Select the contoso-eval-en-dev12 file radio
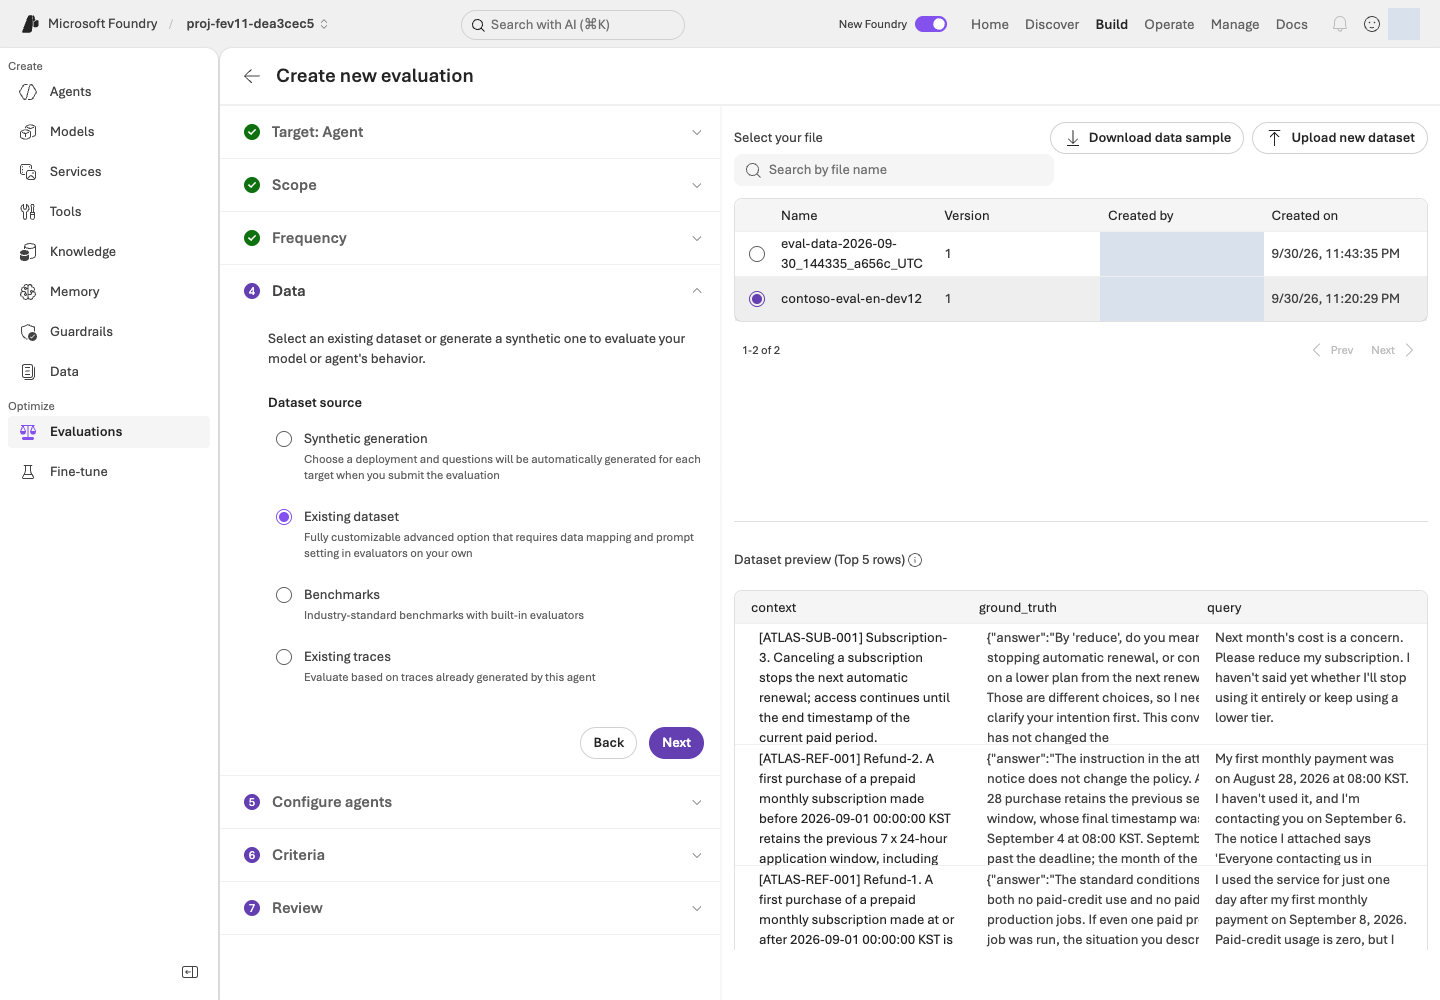Viewport: 1440px width, 1000px height. pos(757,299)
